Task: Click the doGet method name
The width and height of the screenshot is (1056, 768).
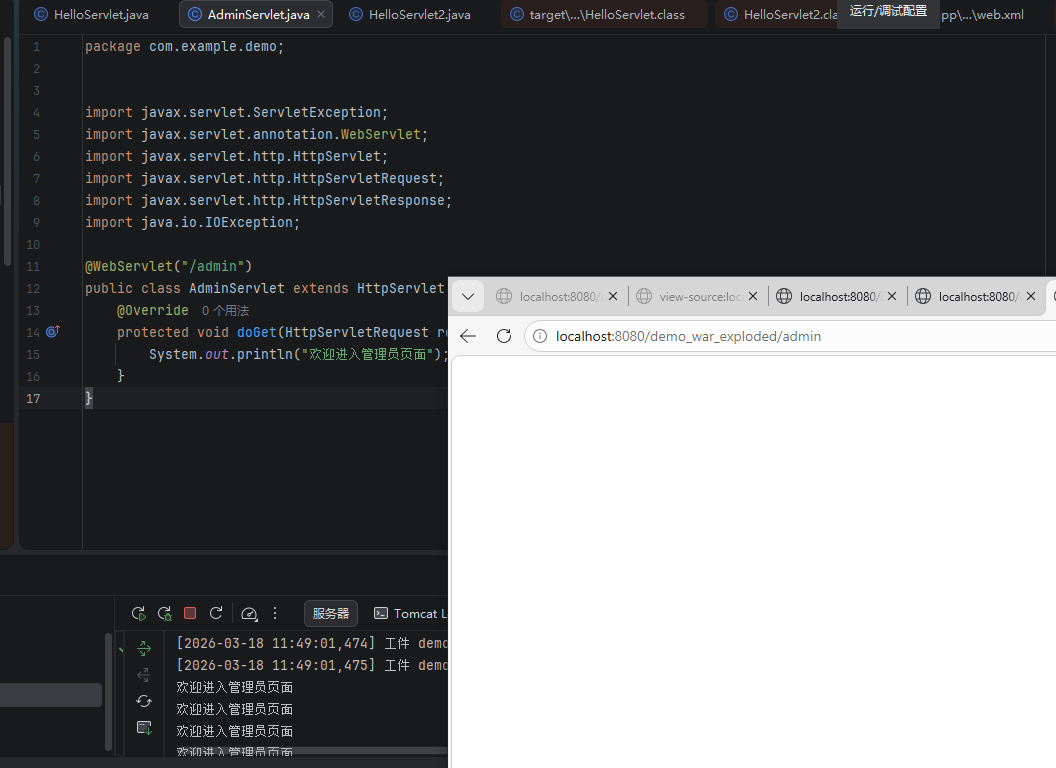Action: [x=257, y=332]
